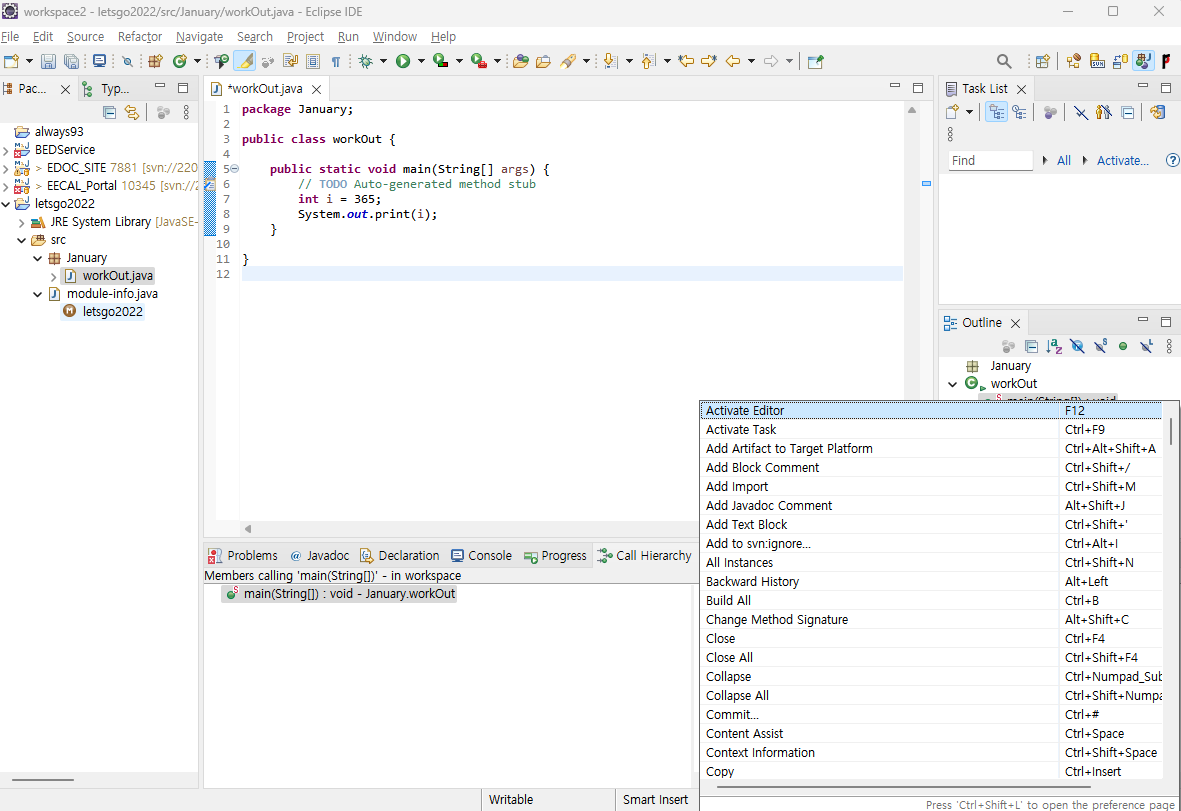Click the Open Perspective icon
Image resolution: width=1181 pixels, height=811 pixels.
point(1042,62)
